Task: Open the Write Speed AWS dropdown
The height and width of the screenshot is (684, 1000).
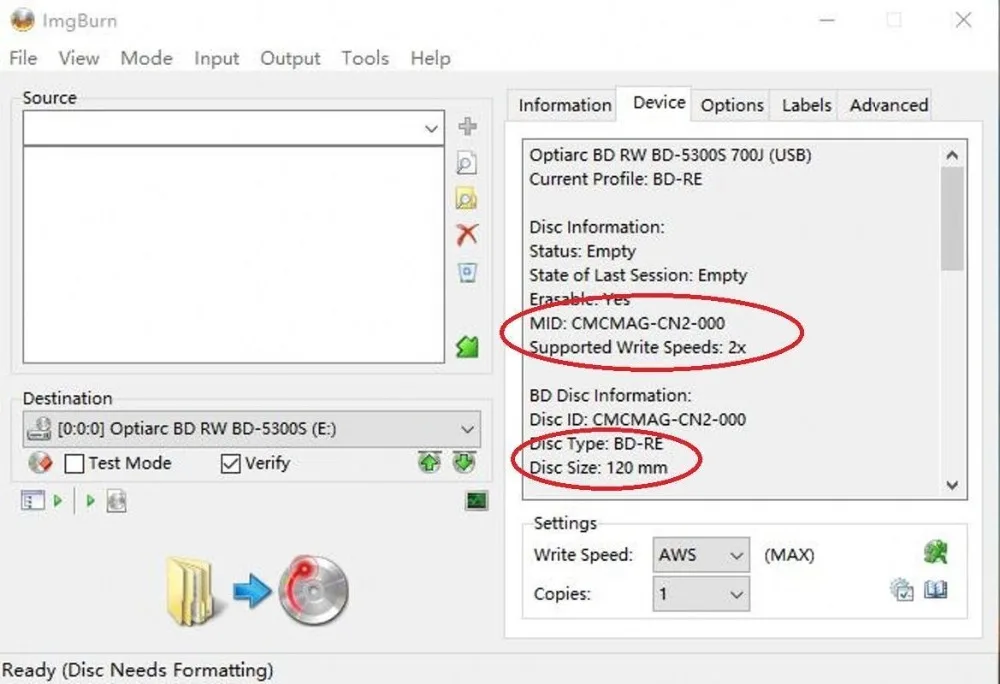Action: (736, 555)
